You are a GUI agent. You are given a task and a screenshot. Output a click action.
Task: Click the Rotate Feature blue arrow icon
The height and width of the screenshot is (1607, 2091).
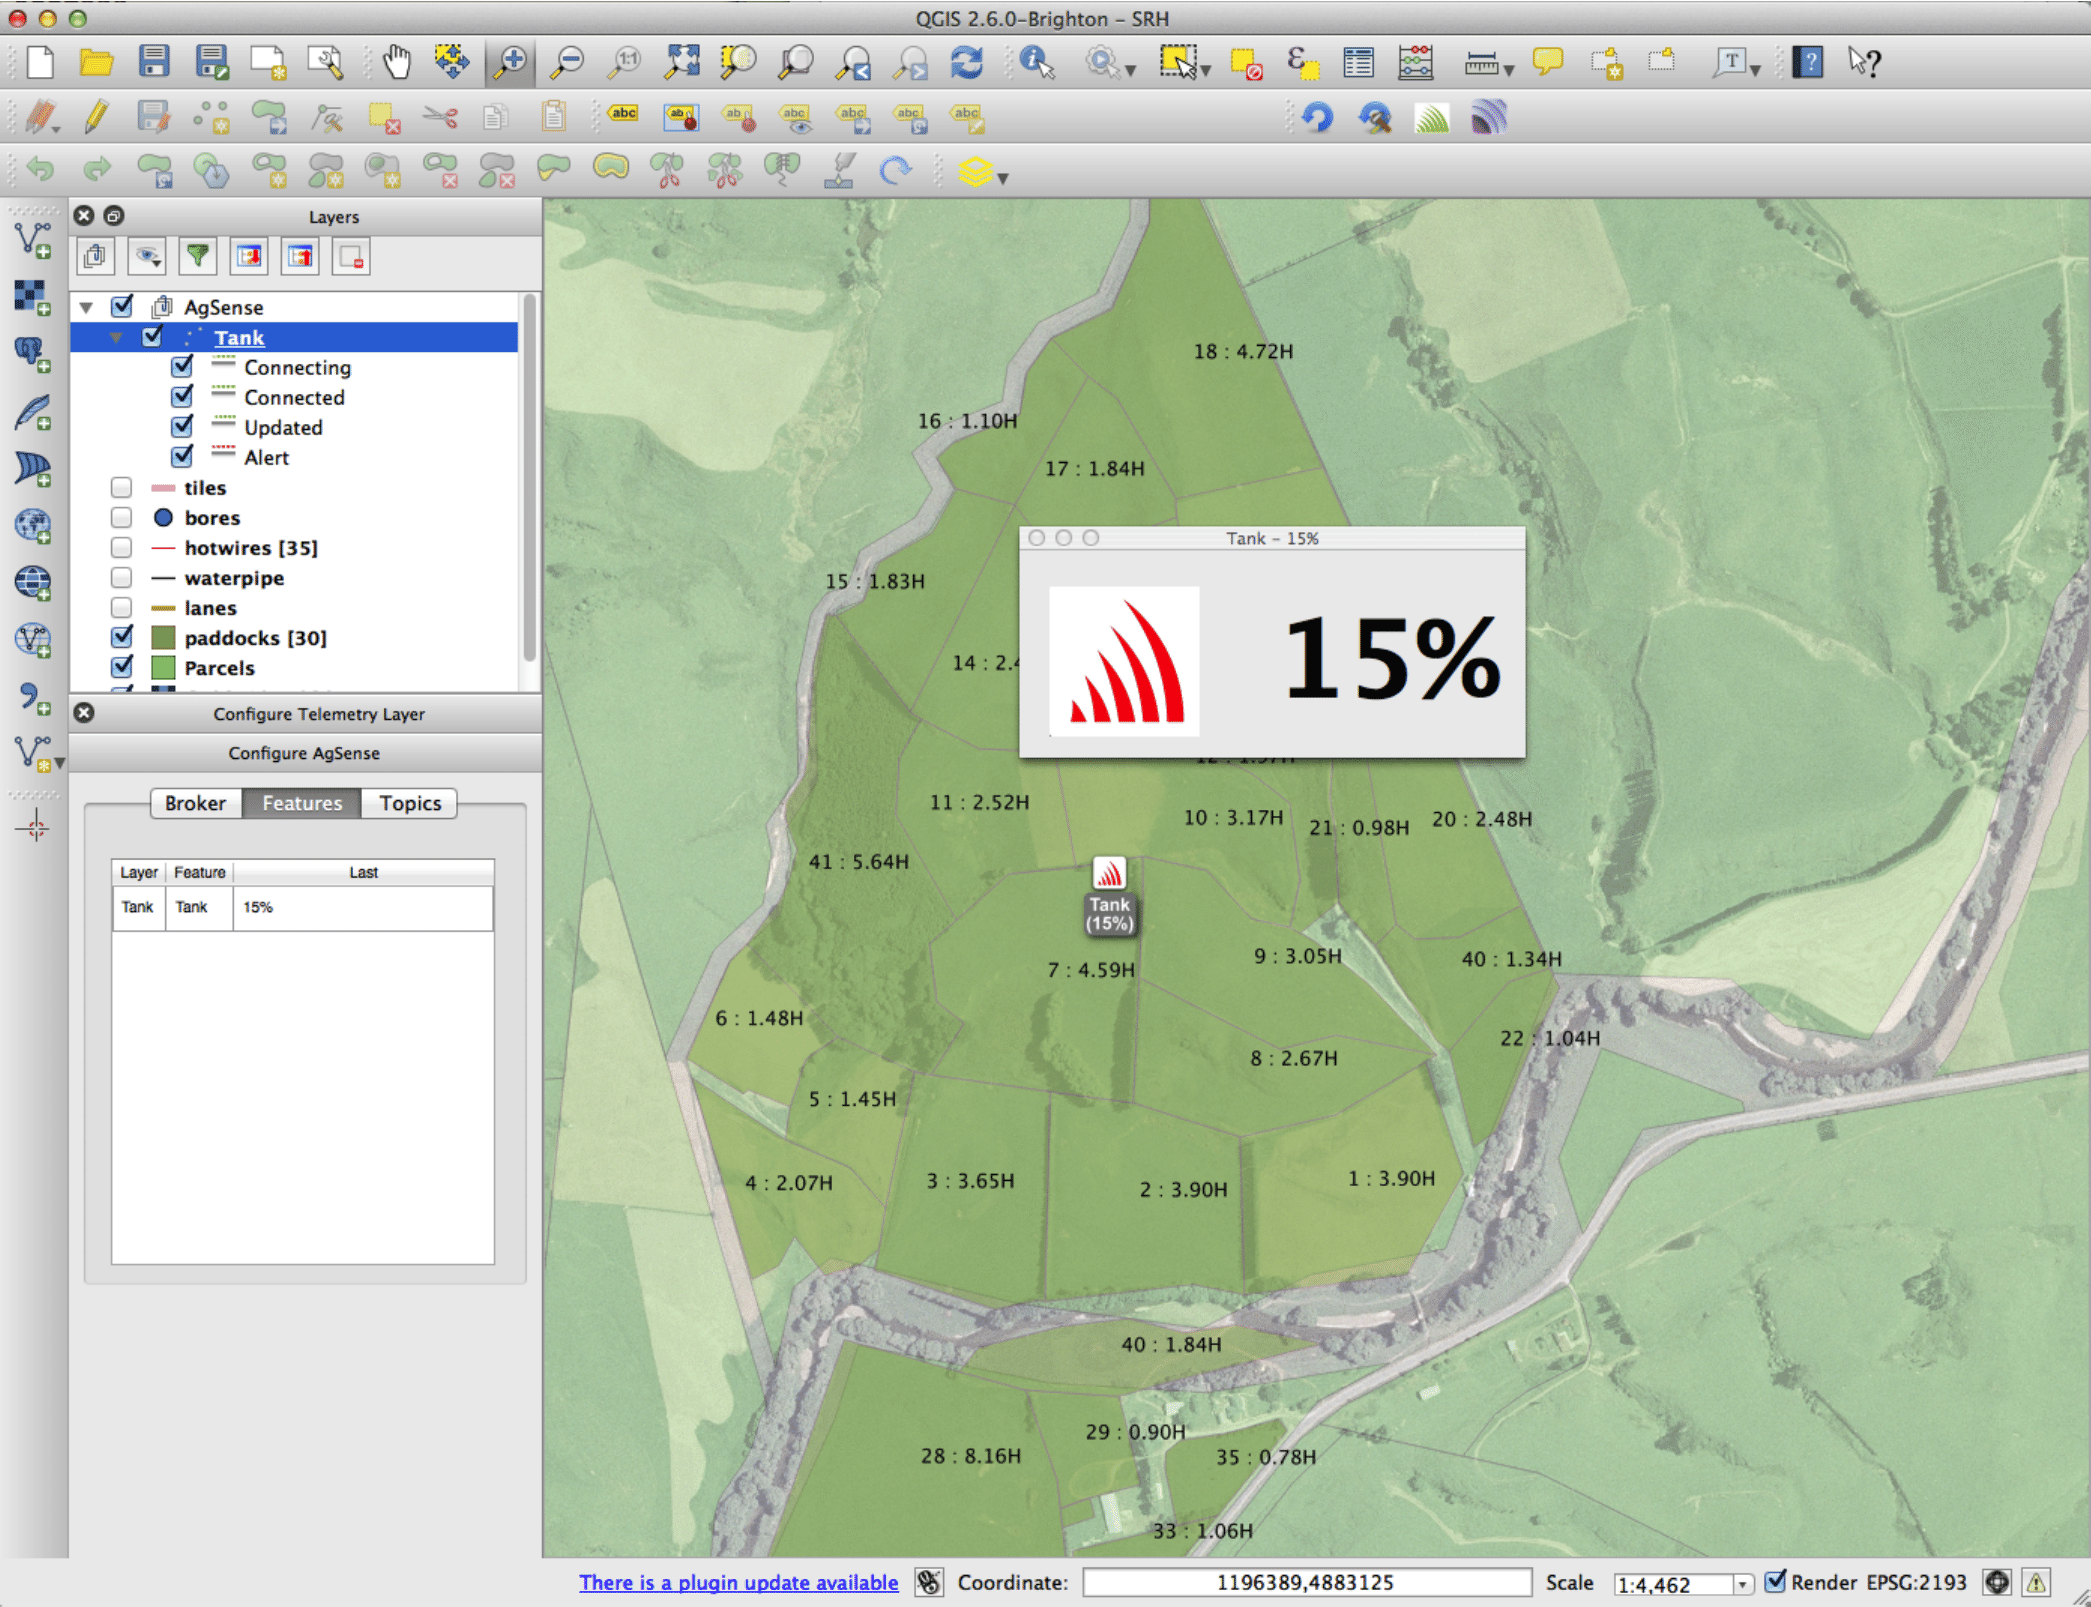[896, 171]
